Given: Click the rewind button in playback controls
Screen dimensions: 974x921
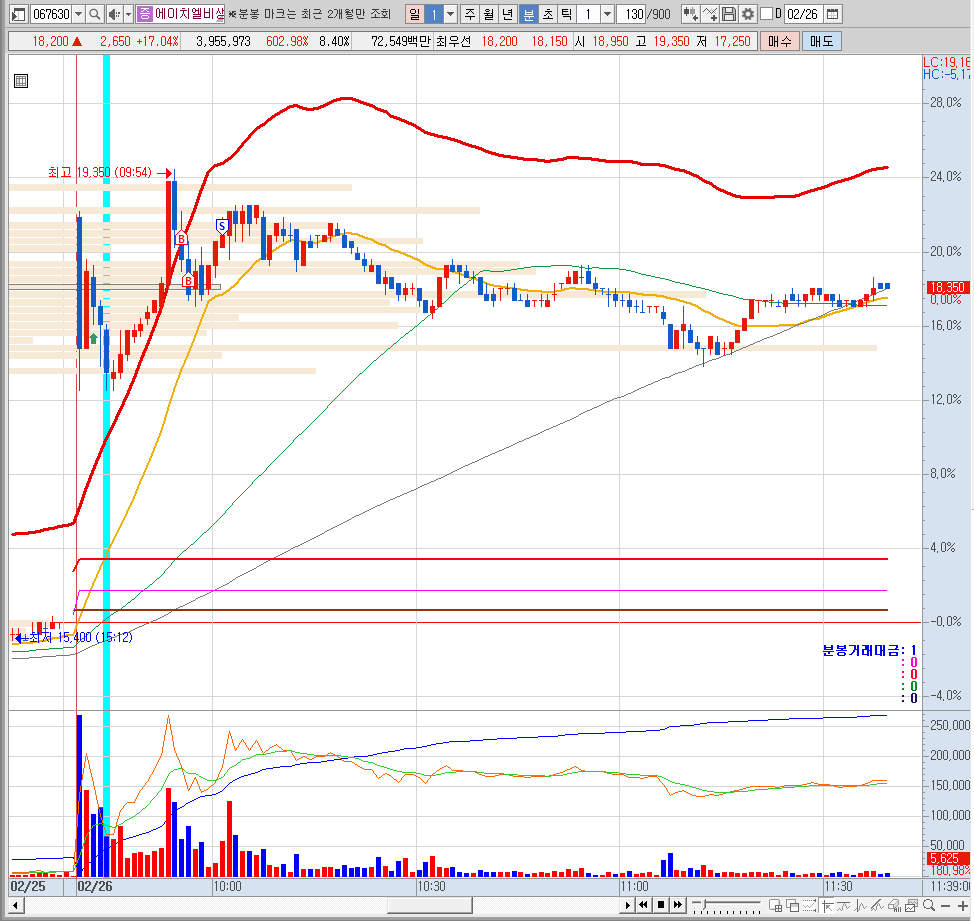Looking at the screenshot, I should (644, 905).
